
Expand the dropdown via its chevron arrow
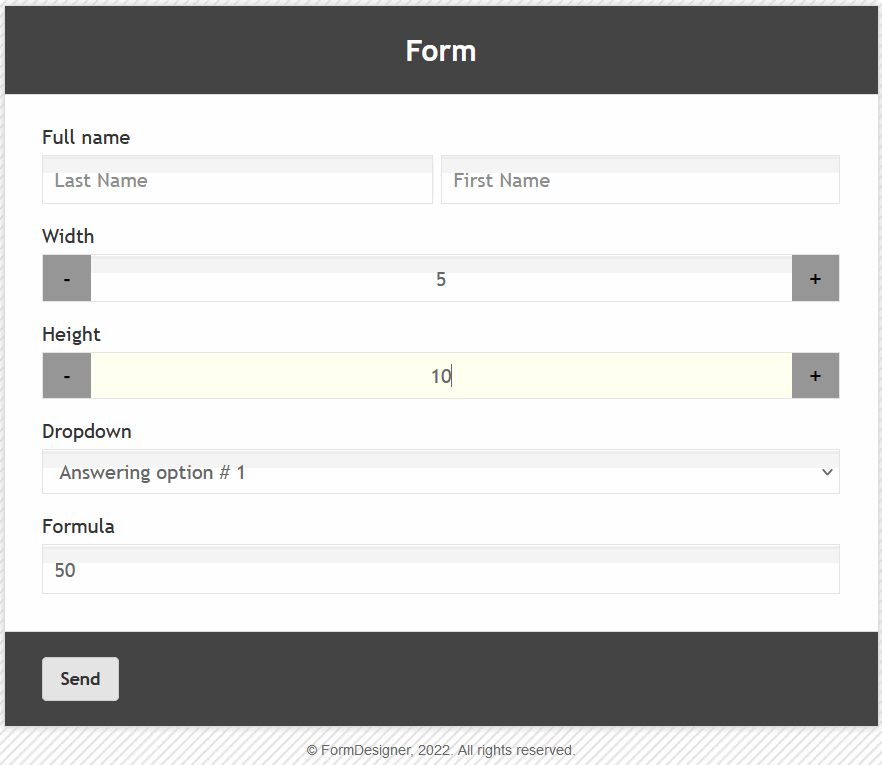(826, 473)
